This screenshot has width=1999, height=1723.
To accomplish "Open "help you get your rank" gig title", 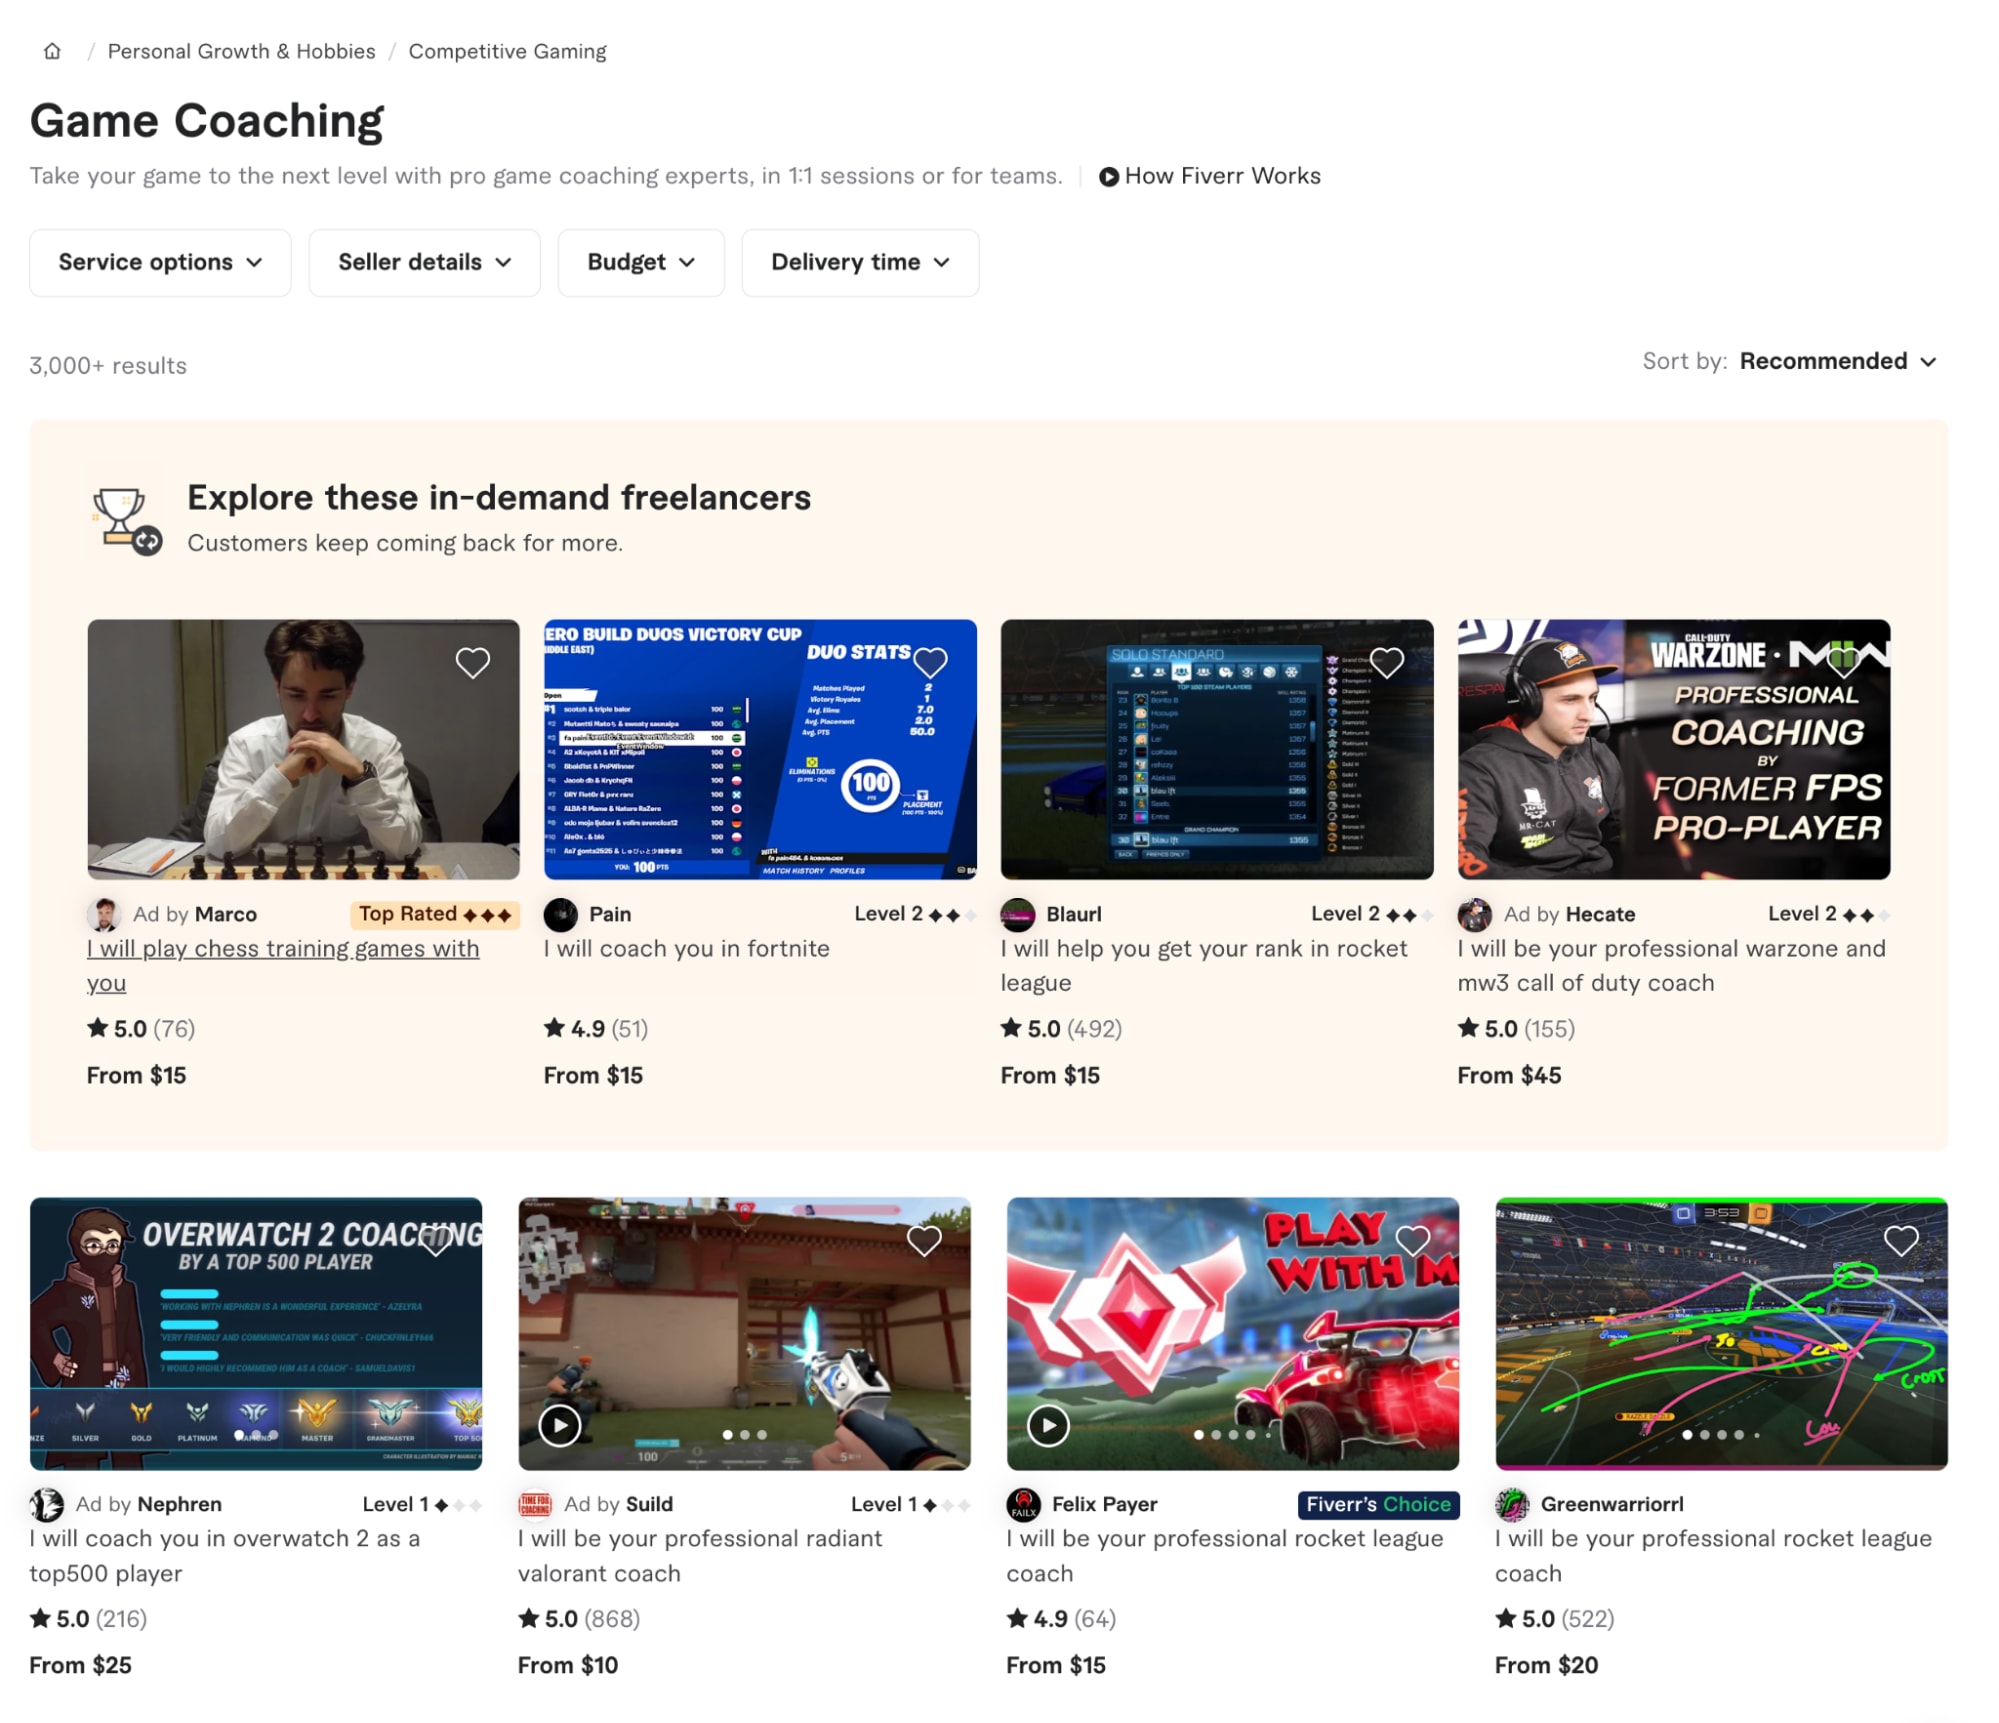I will click(1204, 965).
